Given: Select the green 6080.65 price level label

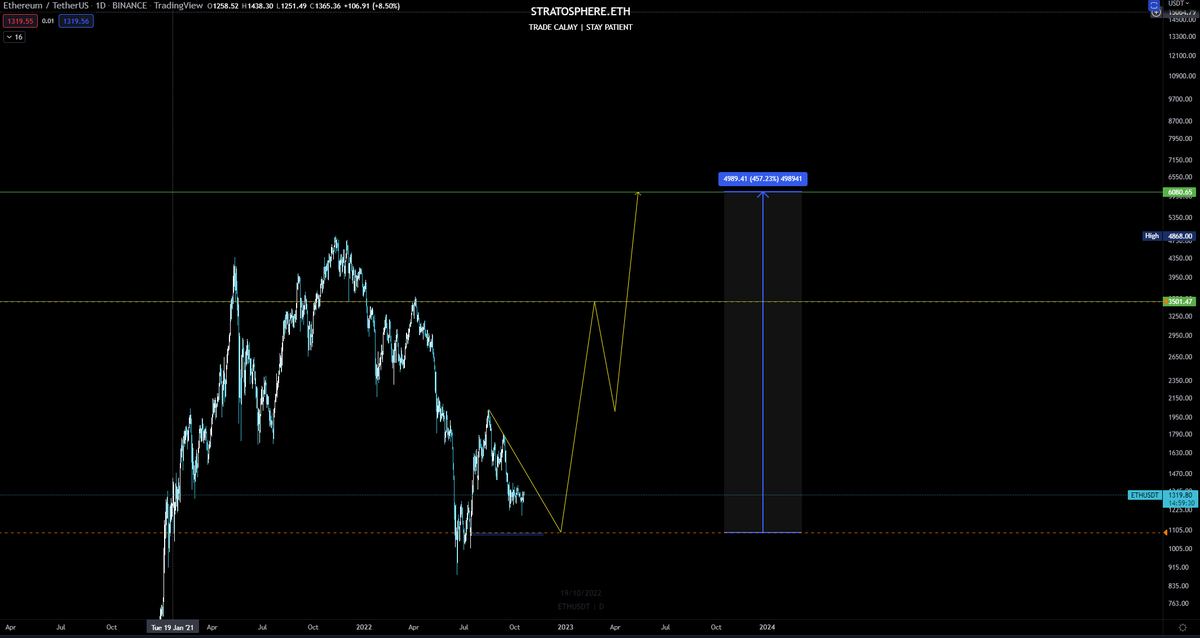Looking at the screenshot, I should pyautogui.click(x=1178, y=192).
